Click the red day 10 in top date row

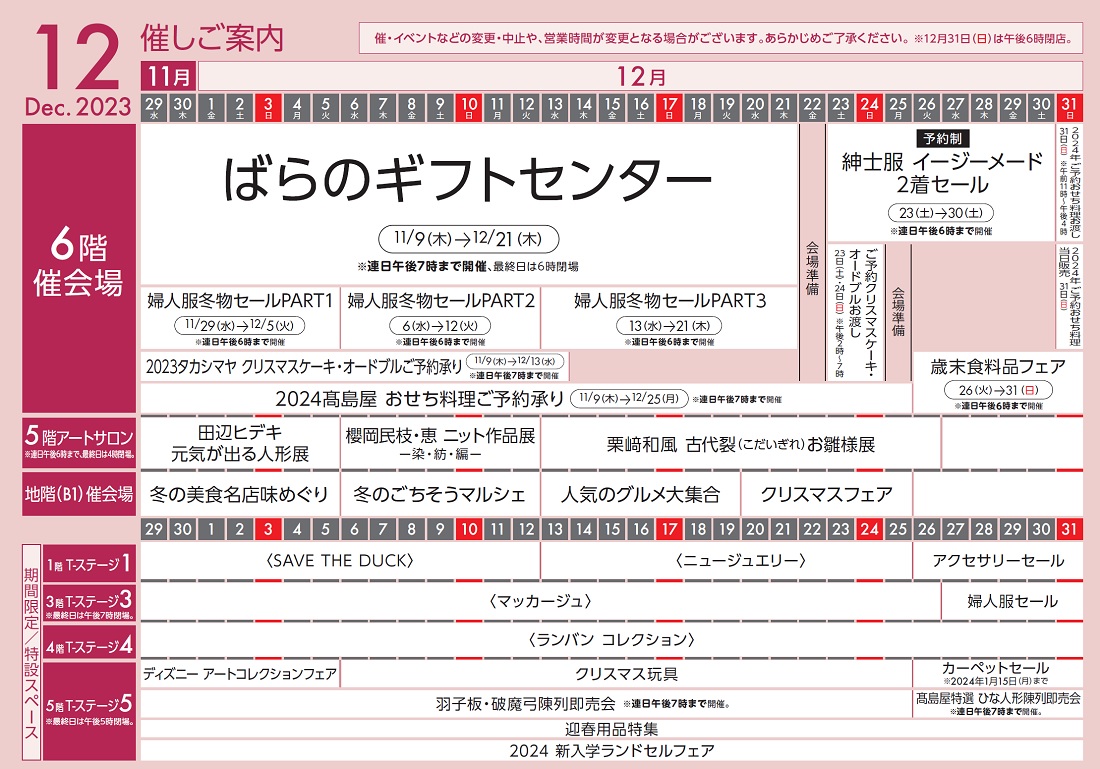[x=469, y=107]
